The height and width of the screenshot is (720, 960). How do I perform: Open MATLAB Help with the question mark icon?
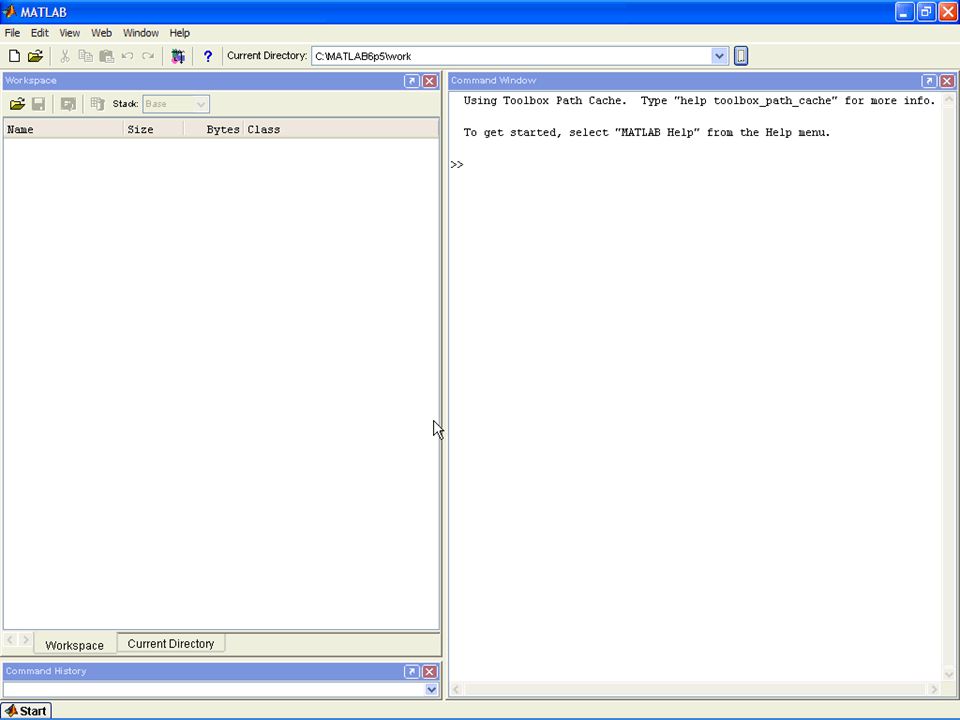(x=208, y=56)
